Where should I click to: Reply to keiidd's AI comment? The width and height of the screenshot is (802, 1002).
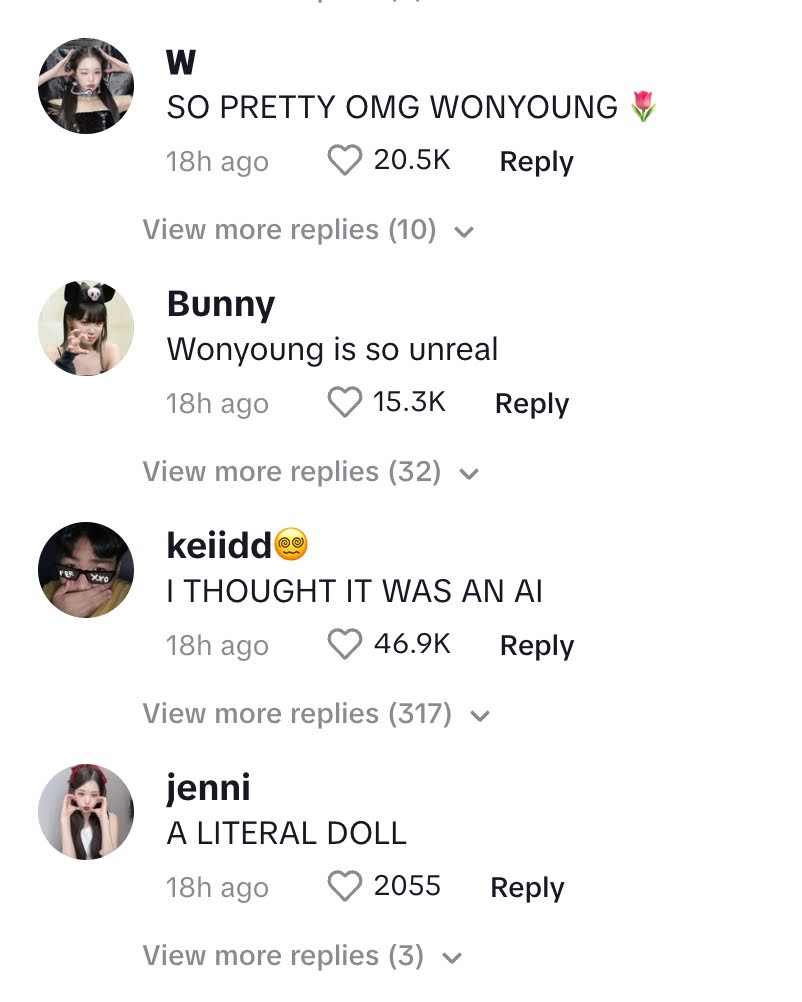pos(537,645)
